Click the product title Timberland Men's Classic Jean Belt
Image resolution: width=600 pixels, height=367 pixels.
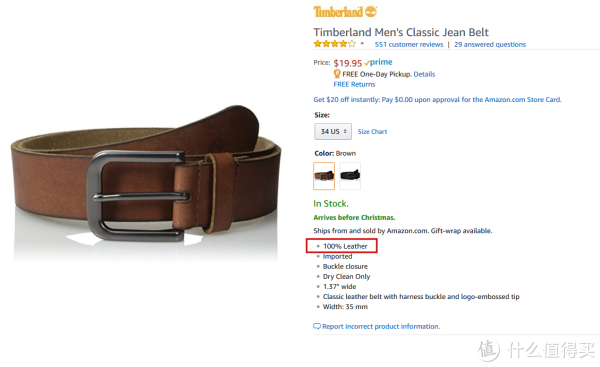pyautogui.click(x=401, y=32)
